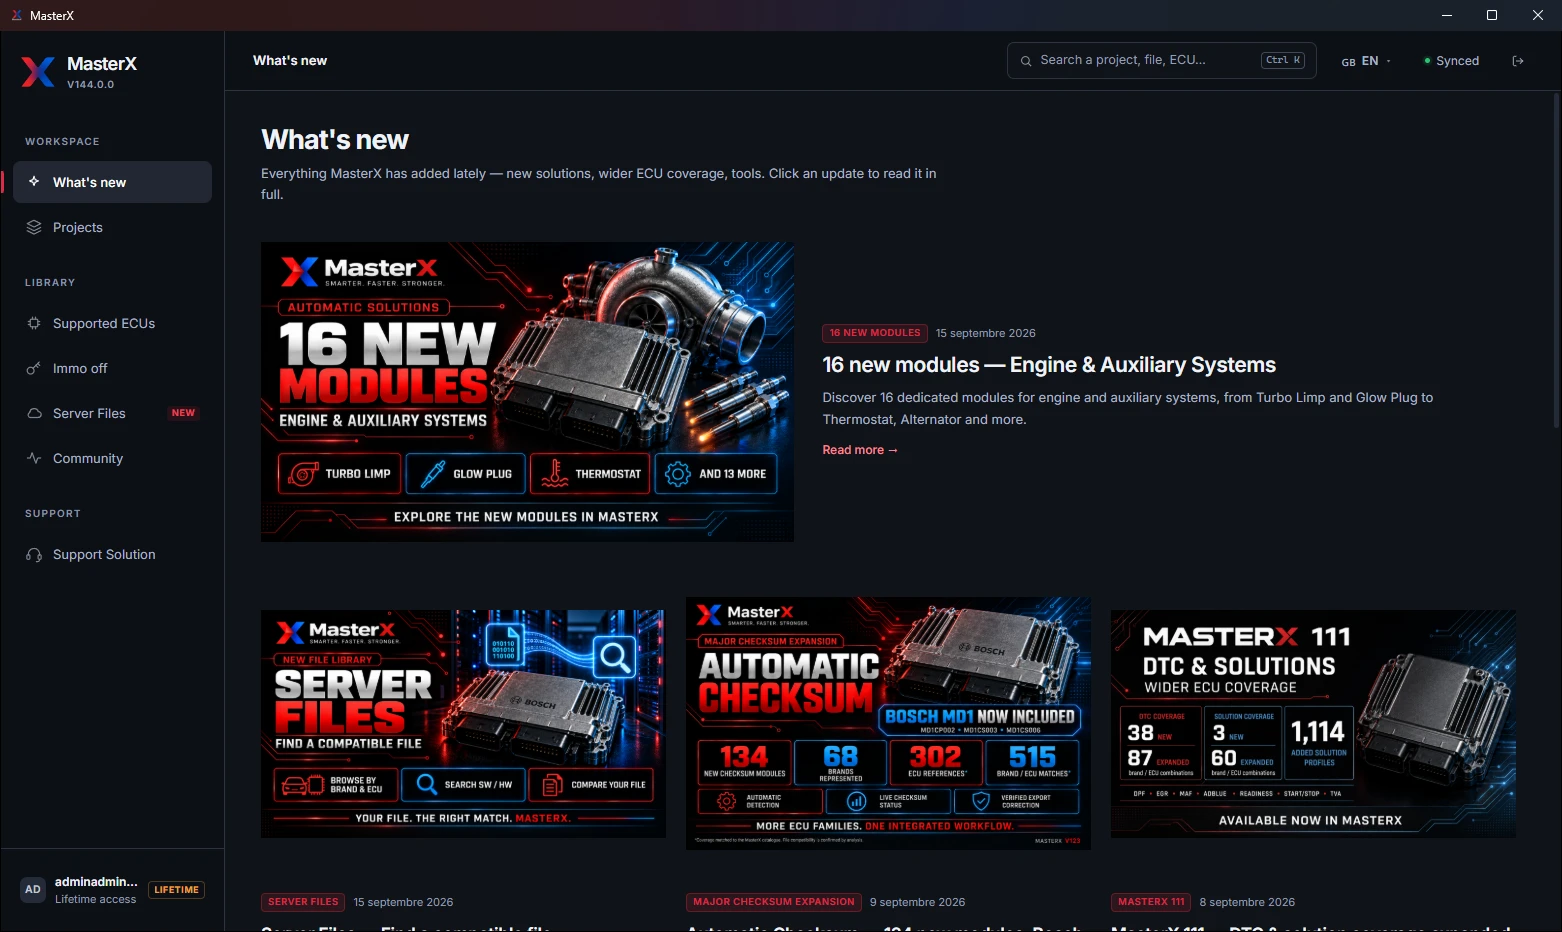The width and height of the screenshot is (1562, 932).
Task: Open Projects in the sidebar
Action: (x=112, y=227)
